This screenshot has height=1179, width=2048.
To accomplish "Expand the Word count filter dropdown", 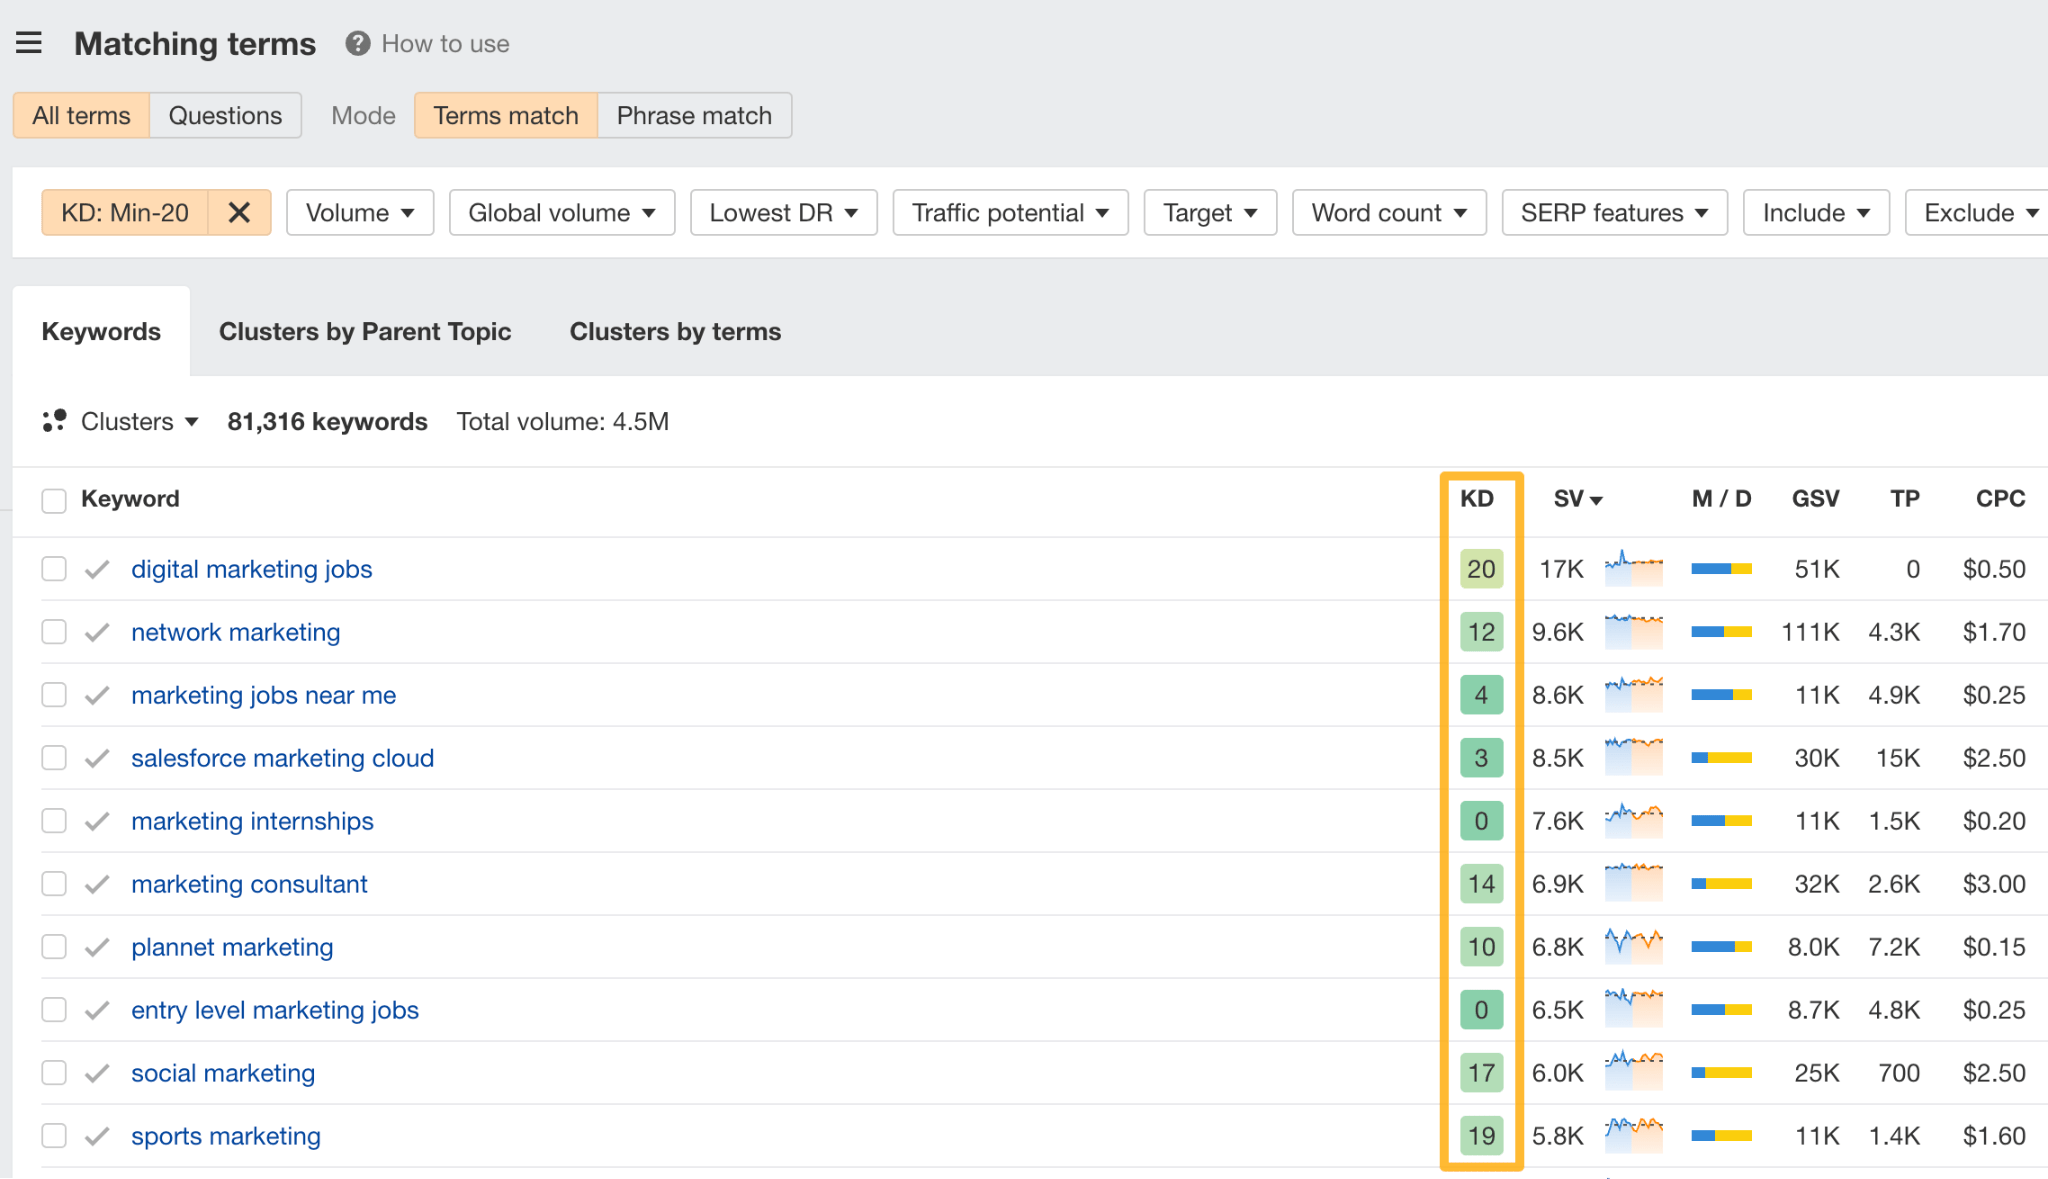I will tap(1388, 212).
